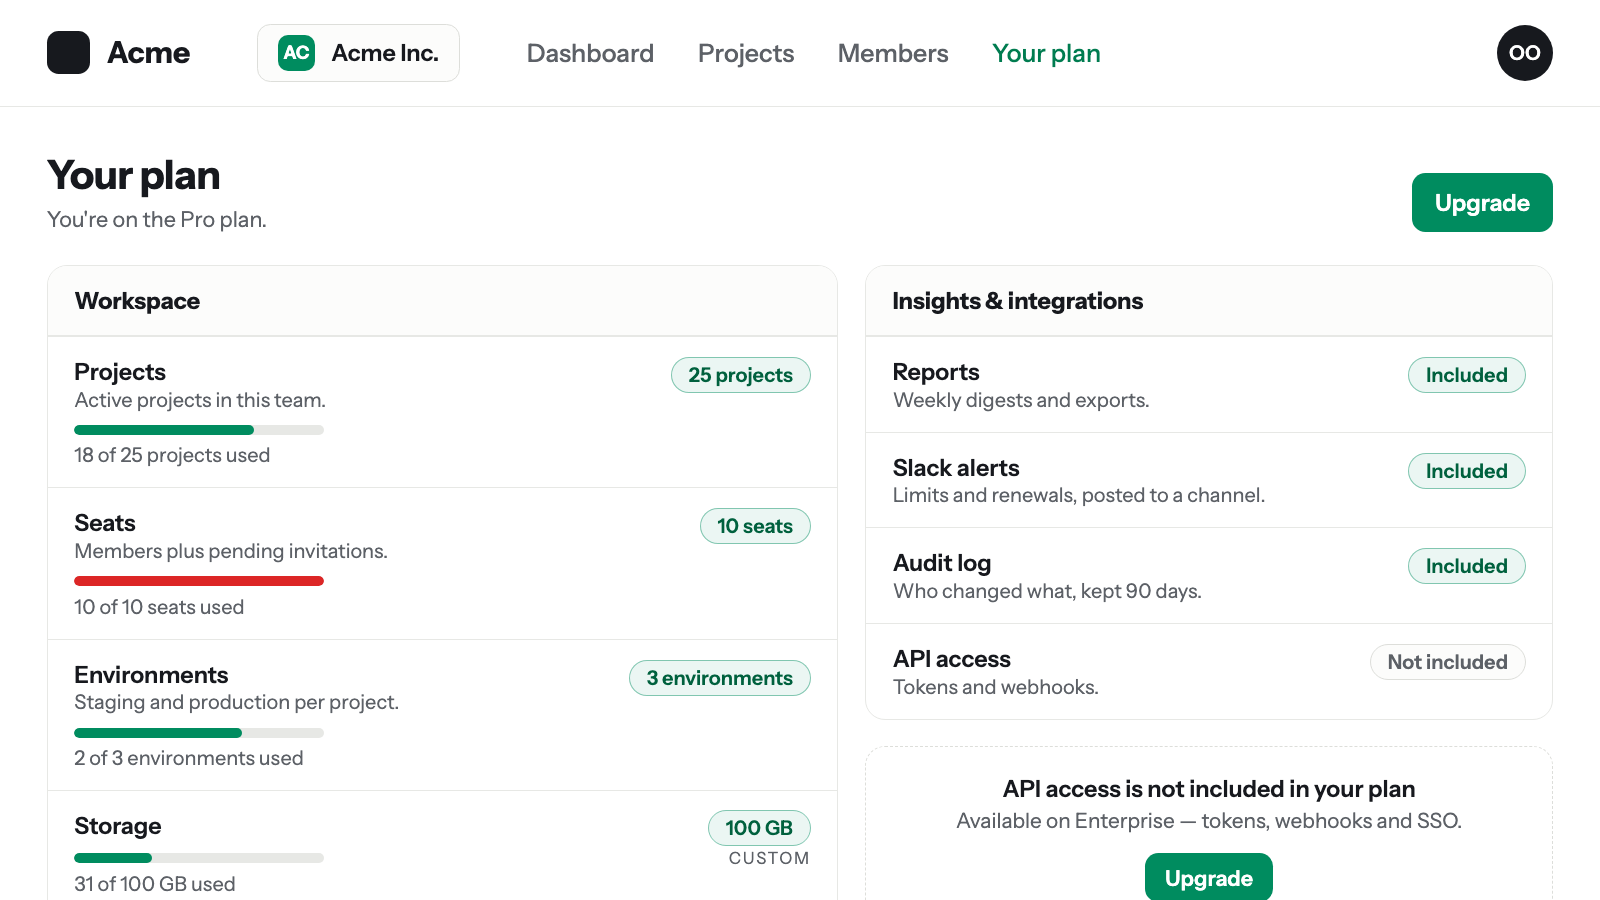
Task: Click the Projects usage progress bar
Action: [199, 430]
